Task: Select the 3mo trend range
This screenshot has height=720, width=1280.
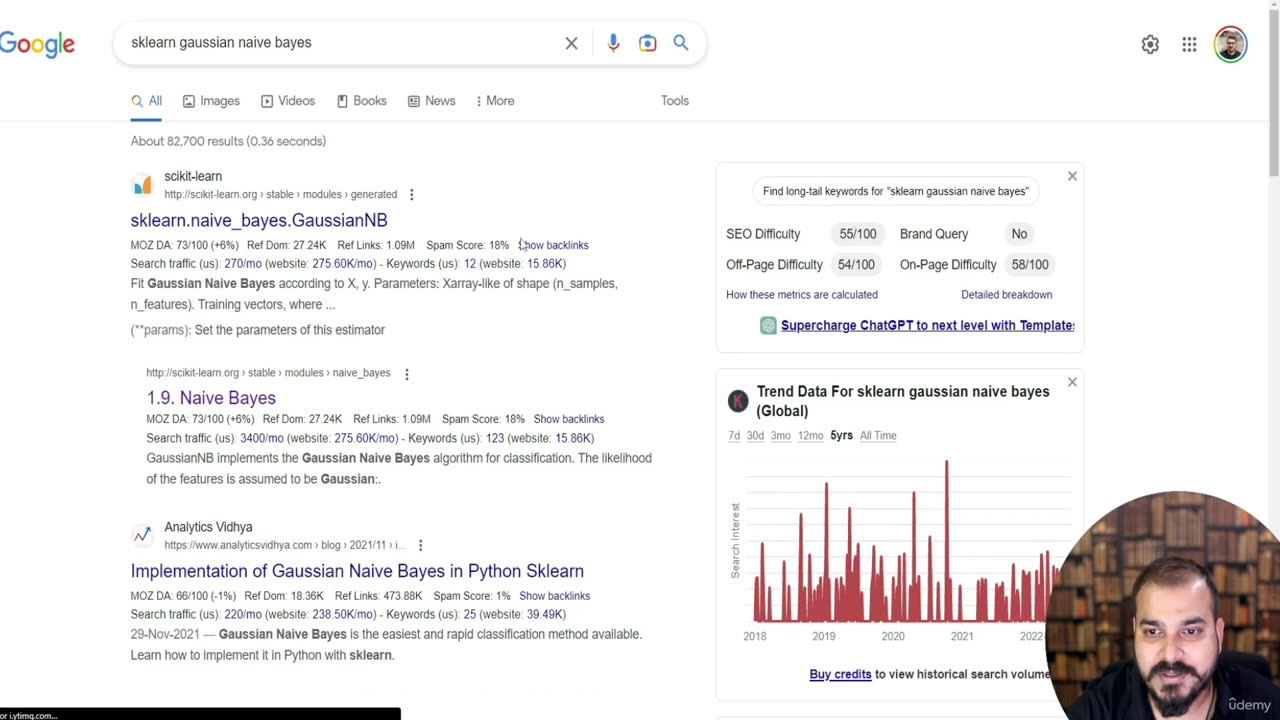Action: click(780, 436)
